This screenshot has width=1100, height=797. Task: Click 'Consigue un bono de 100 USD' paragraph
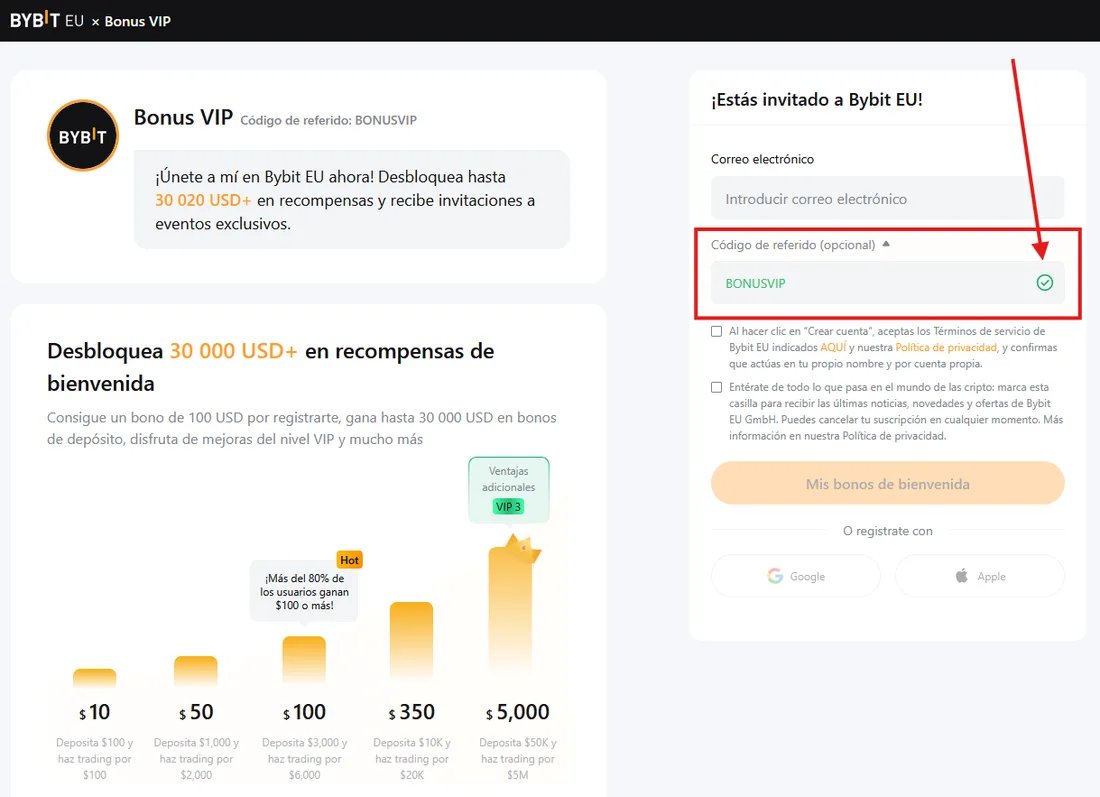pyautogui.click(x=302, y=428)
